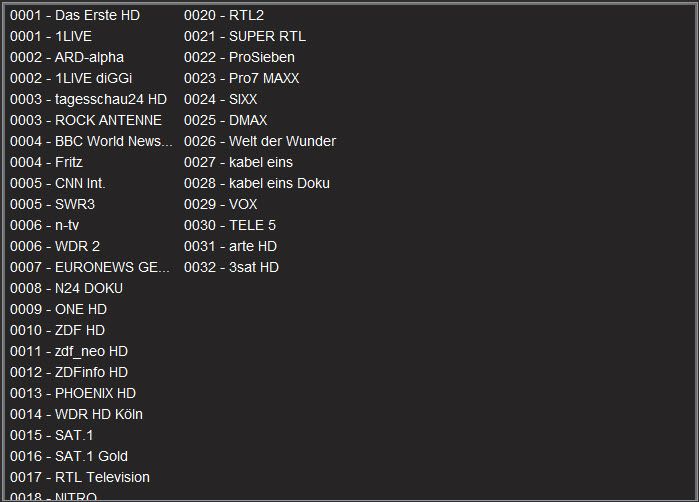Image resolution: width=699 pixels, height=502 pixels.
Task: Choose 1LIVE diGGi from the list
Action: click(71, 78)
